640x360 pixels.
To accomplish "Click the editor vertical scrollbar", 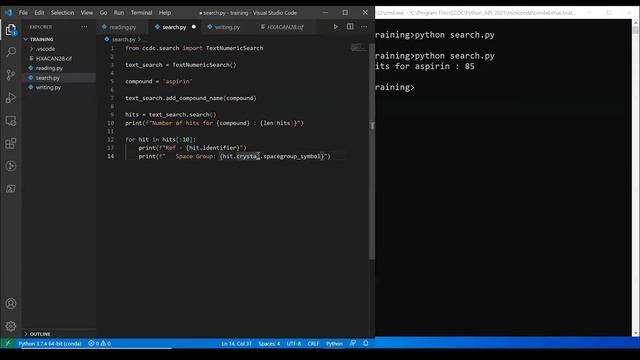I will point(371,151).
